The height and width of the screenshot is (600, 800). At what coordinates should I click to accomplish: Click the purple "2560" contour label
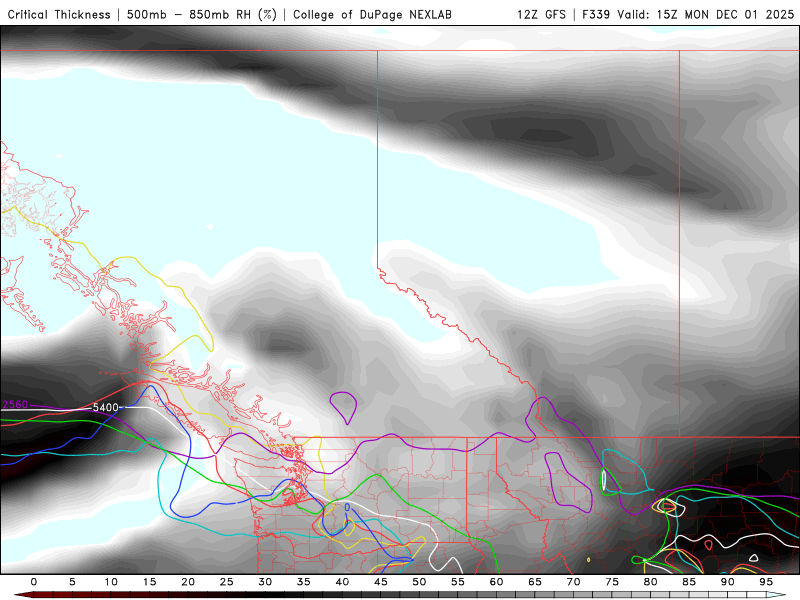click(x=15, y=405)
